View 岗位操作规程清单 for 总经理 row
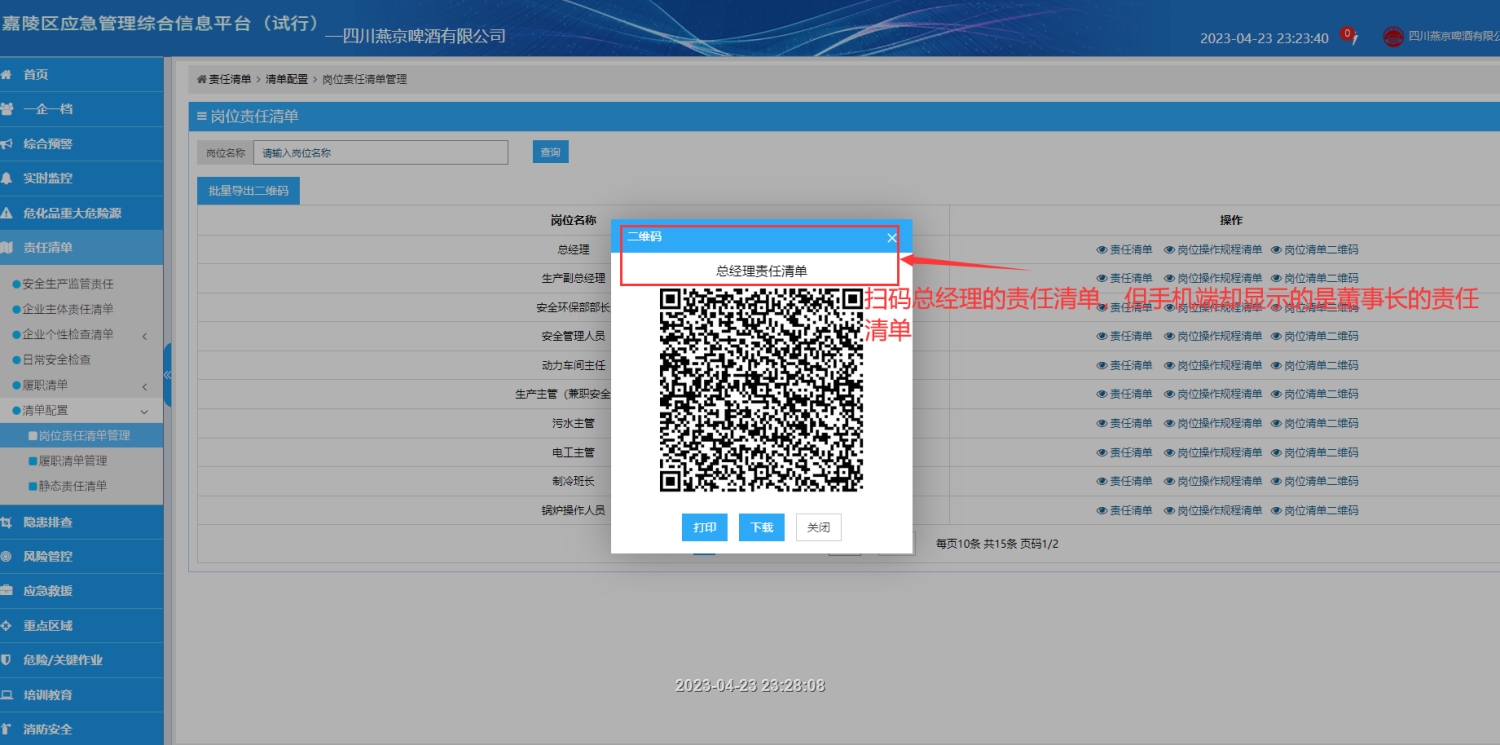Viewport: 1500px width, 745px height. pos(1213,250)
